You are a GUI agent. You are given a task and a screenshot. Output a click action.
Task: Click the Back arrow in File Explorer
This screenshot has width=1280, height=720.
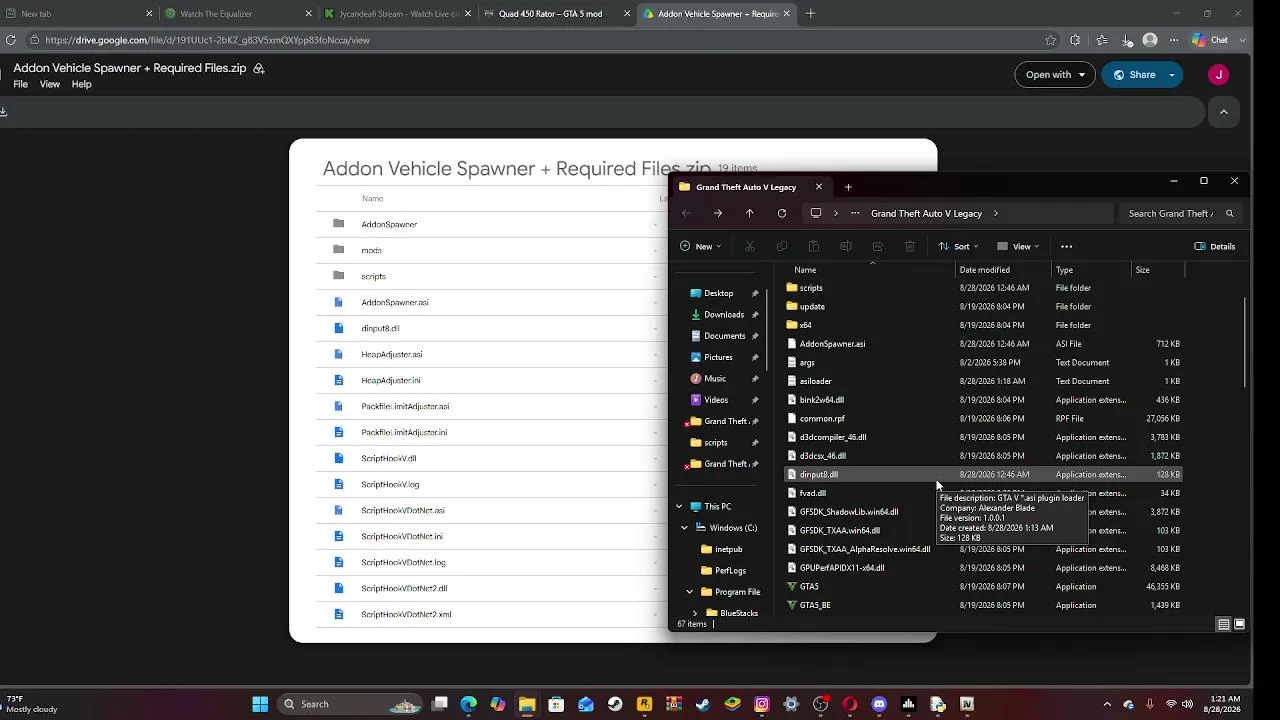(x=686, y=213)
